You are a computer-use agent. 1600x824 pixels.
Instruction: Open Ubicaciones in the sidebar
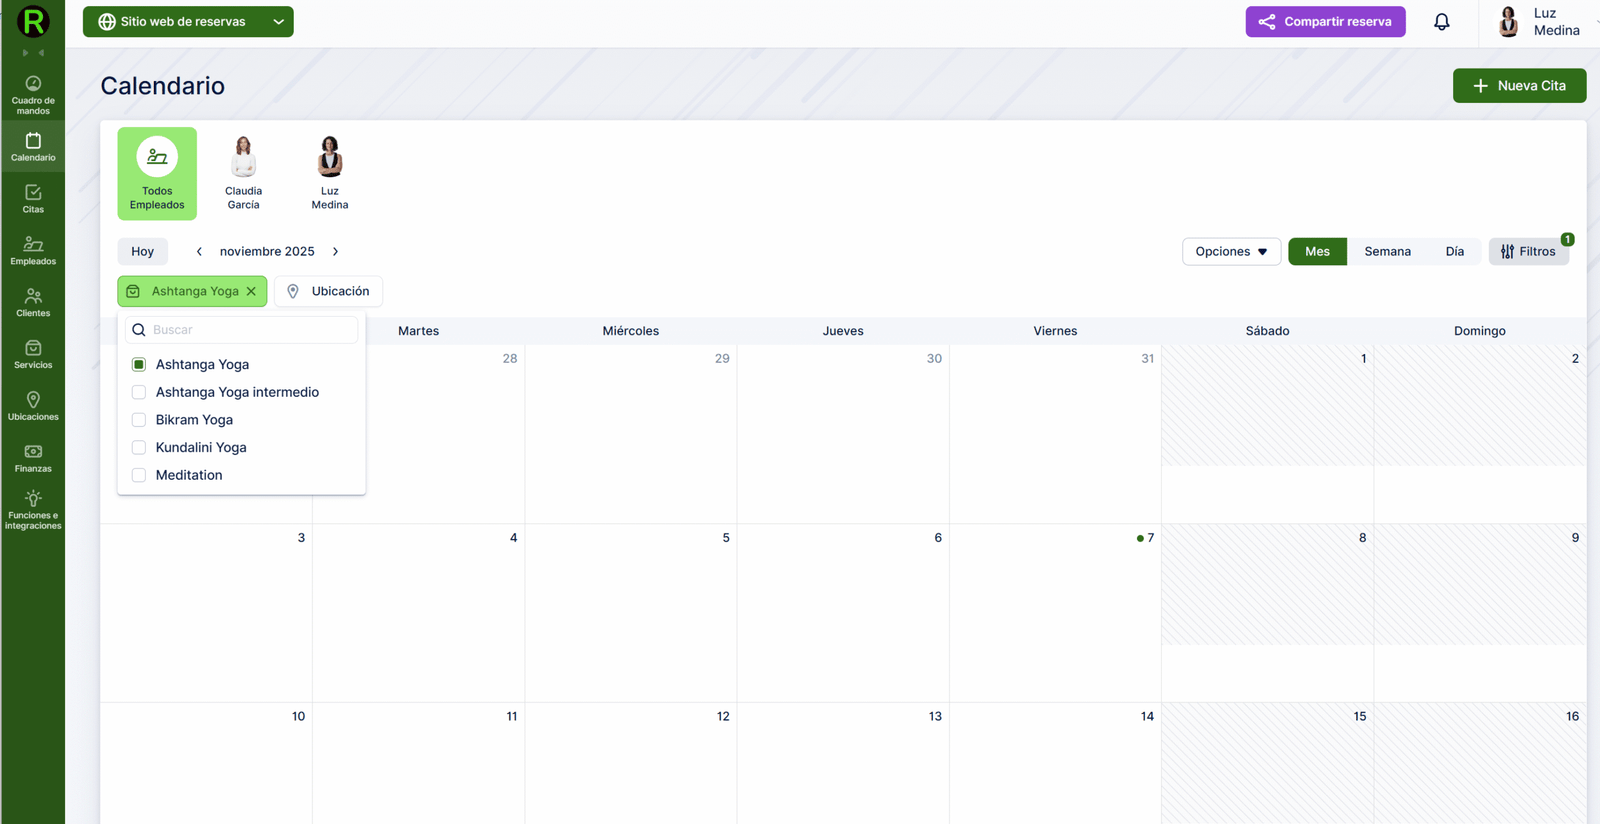point(33,406)
